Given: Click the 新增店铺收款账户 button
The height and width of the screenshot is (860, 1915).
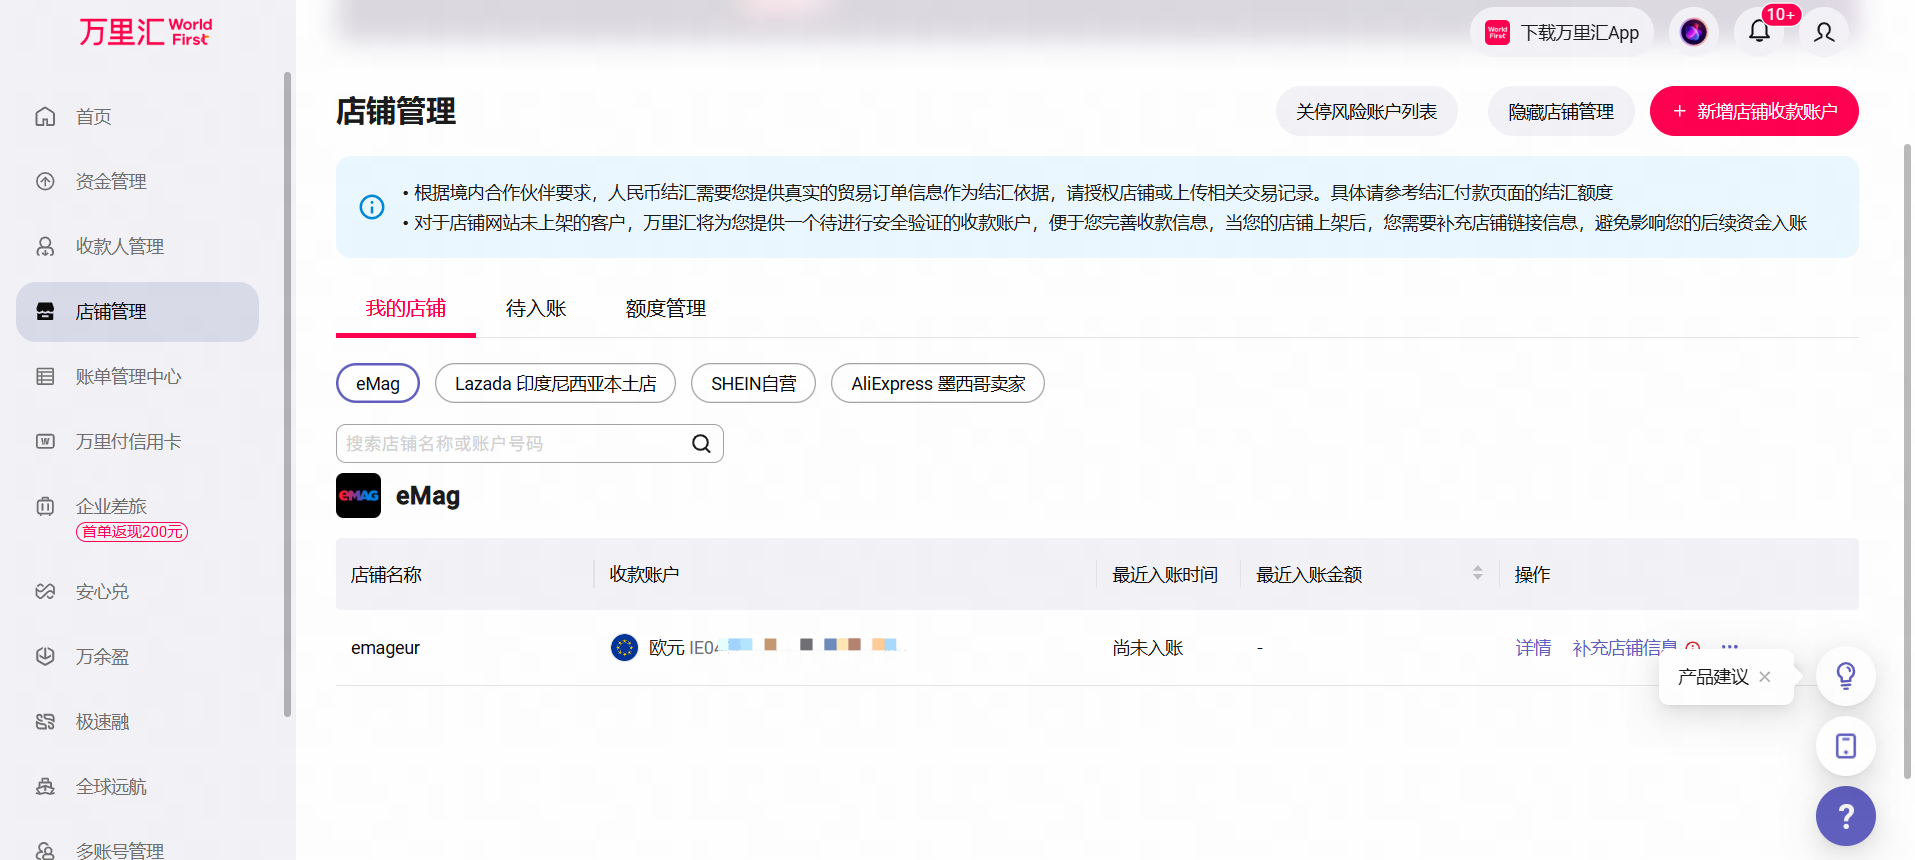Looking at the screenshot, I should point(1754,111).
